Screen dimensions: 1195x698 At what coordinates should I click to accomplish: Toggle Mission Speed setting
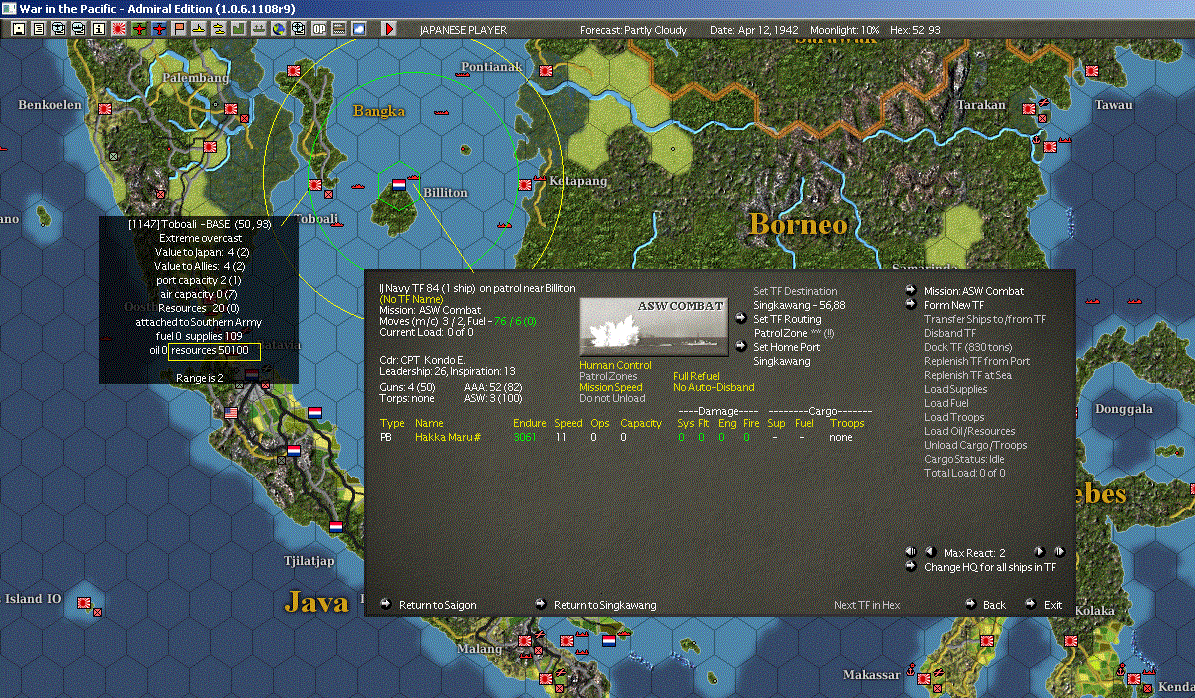coord(610,387)
